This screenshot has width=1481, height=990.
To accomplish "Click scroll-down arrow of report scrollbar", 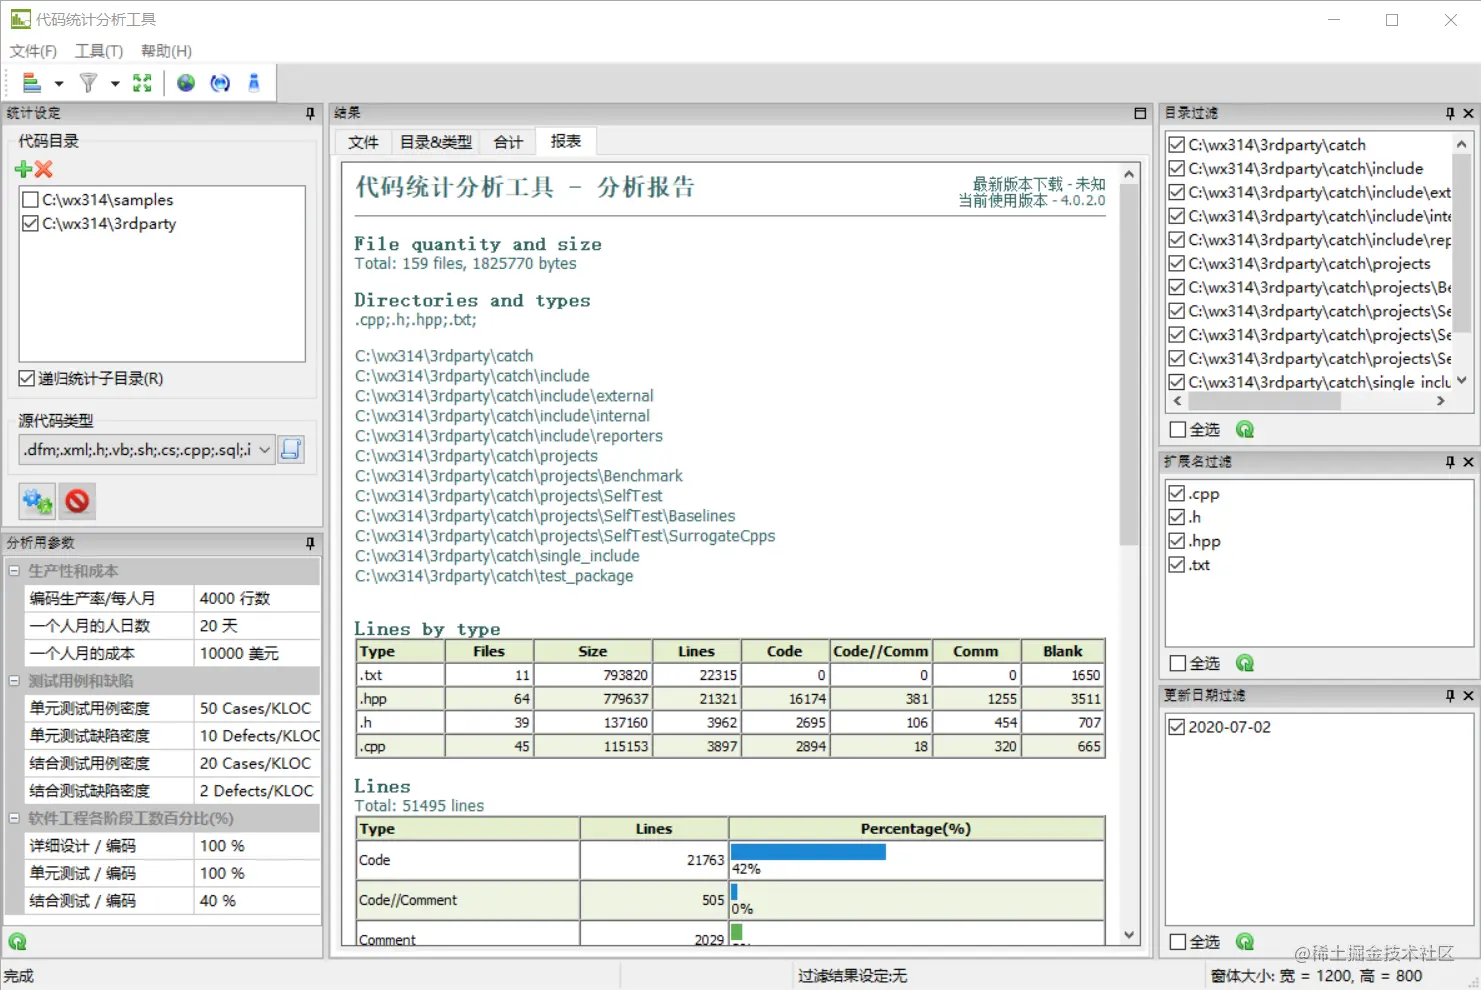I will pyautogui.click(x=1129, y=935).
